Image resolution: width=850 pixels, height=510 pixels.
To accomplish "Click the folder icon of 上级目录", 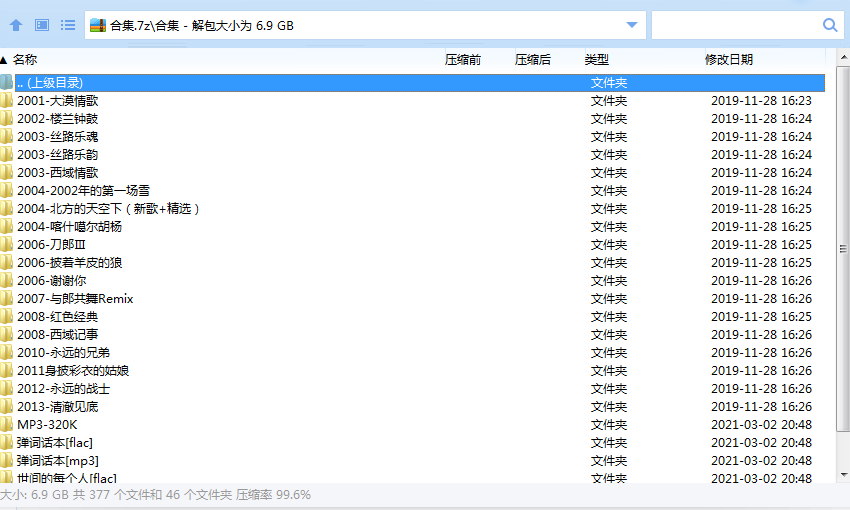I will pyautogui.click(x=6, y=82).
